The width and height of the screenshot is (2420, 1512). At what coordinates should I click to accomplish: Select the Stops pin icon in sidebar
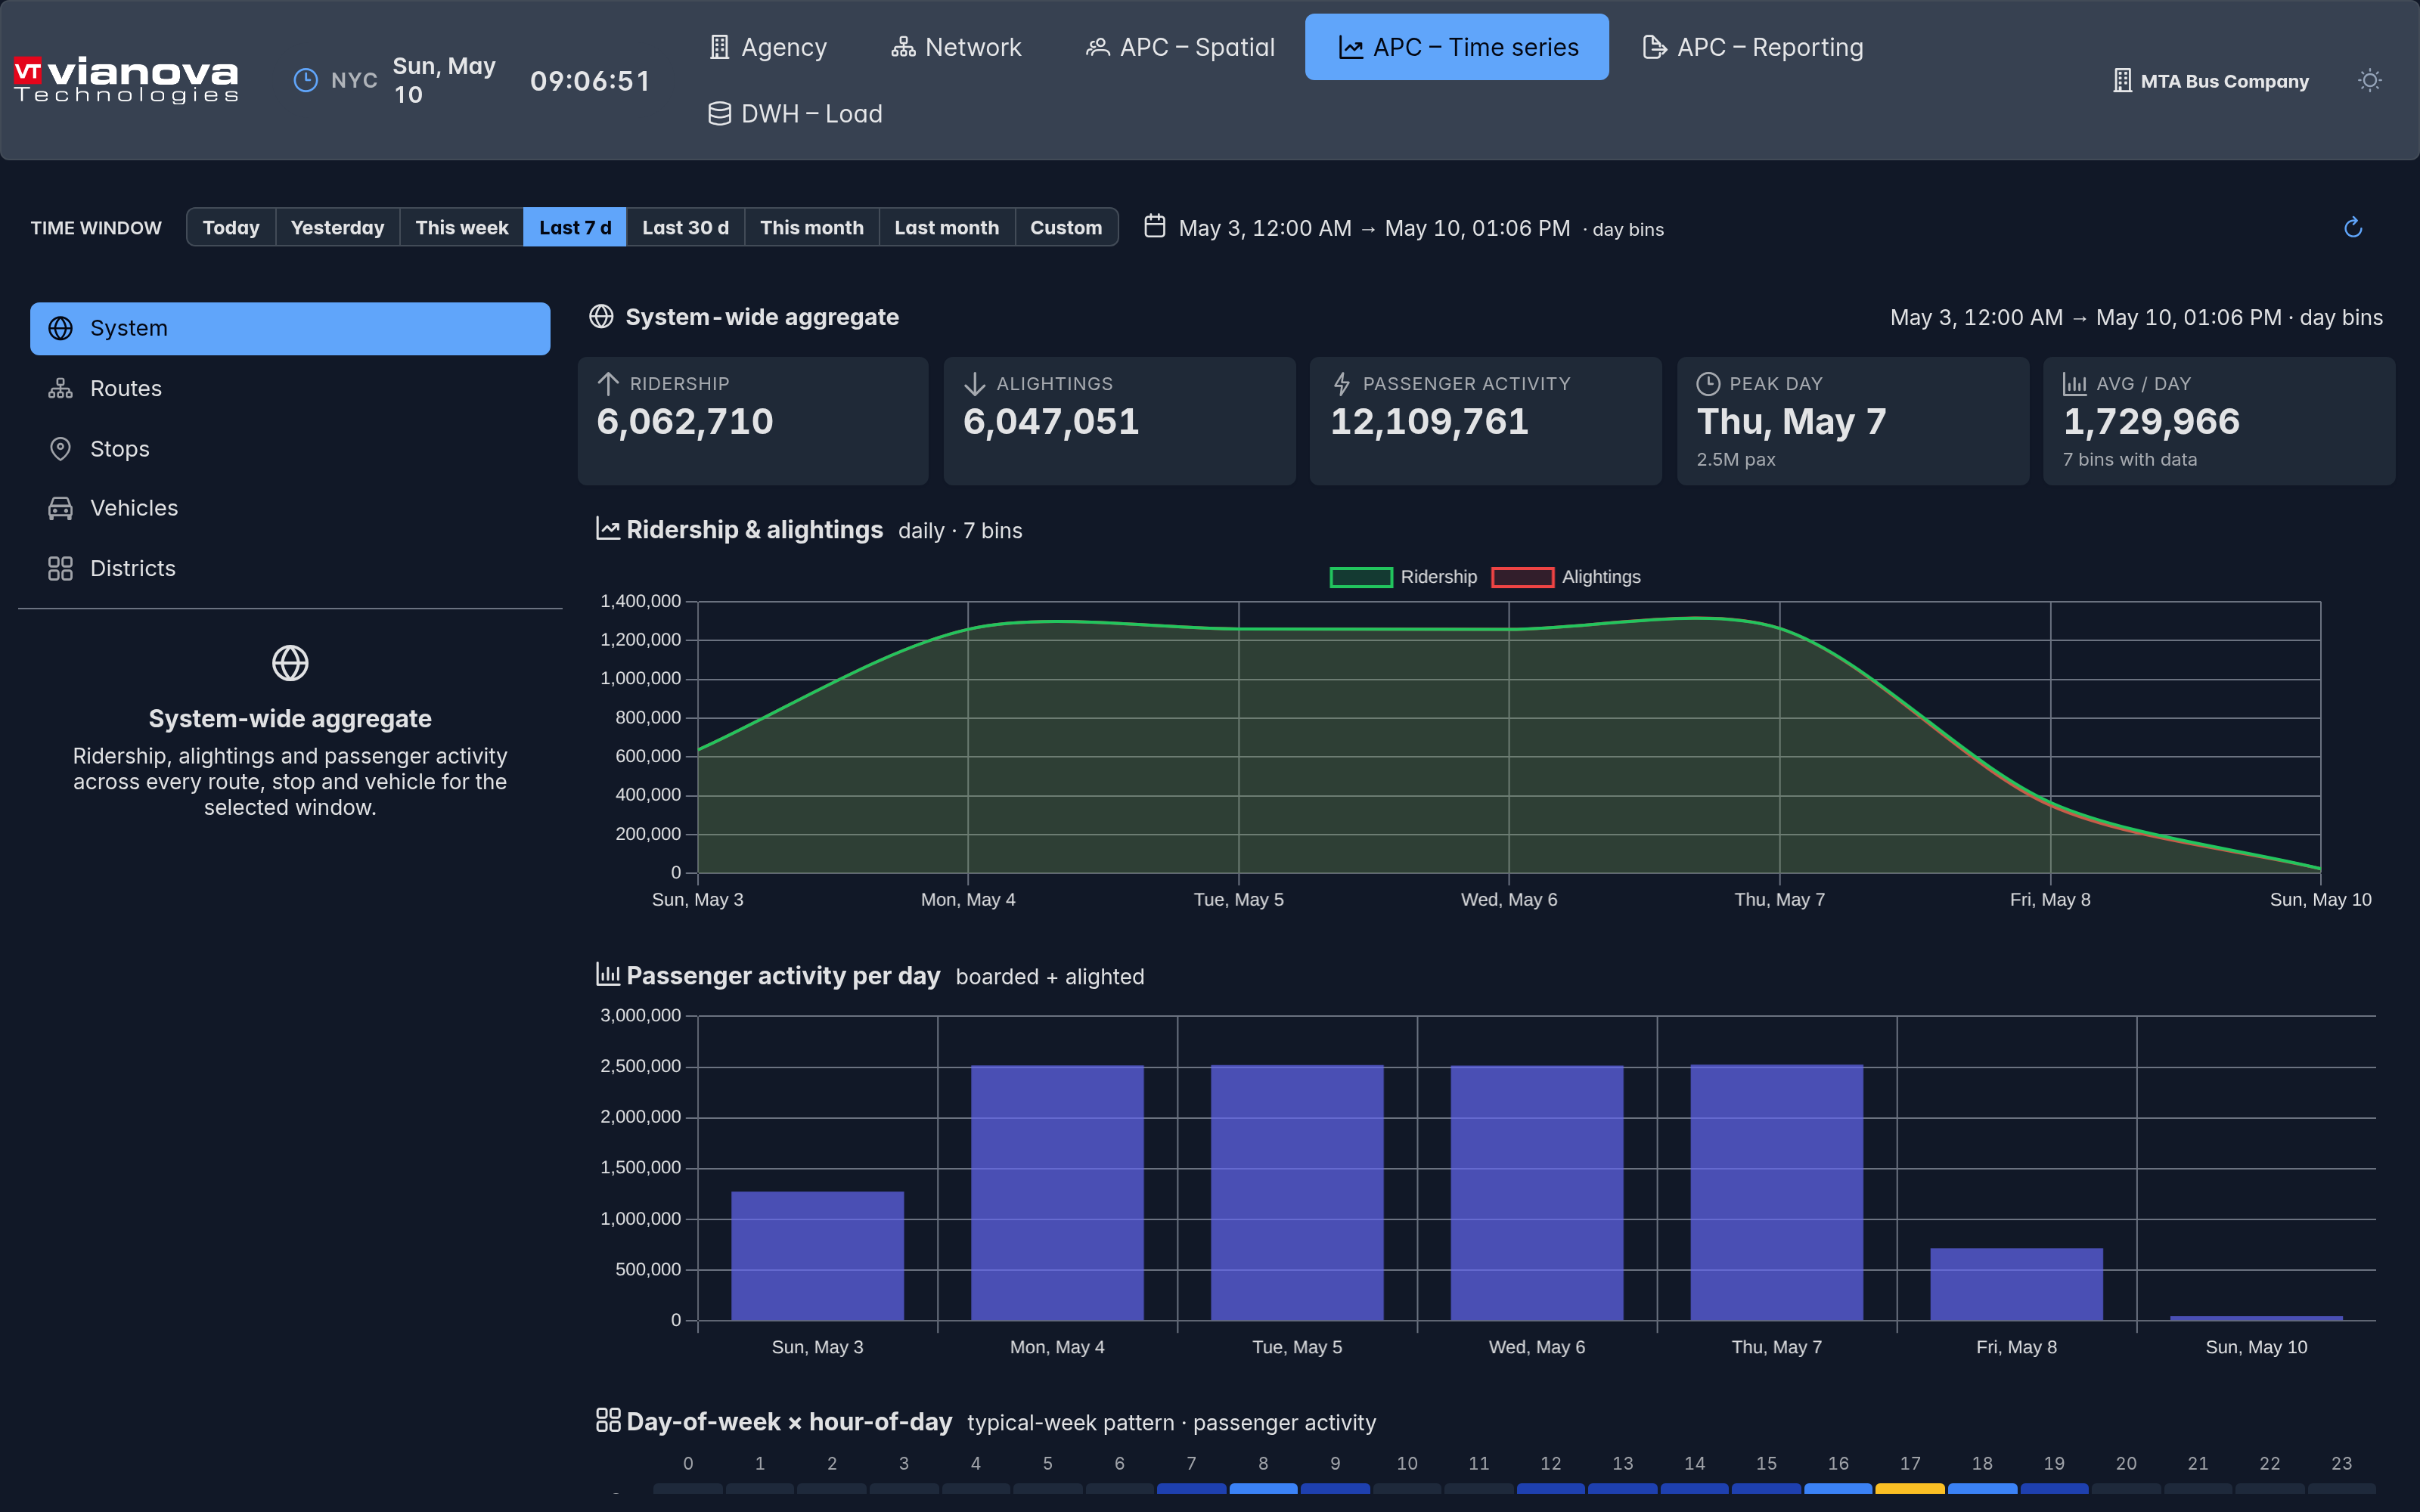[x=60, y=449]
